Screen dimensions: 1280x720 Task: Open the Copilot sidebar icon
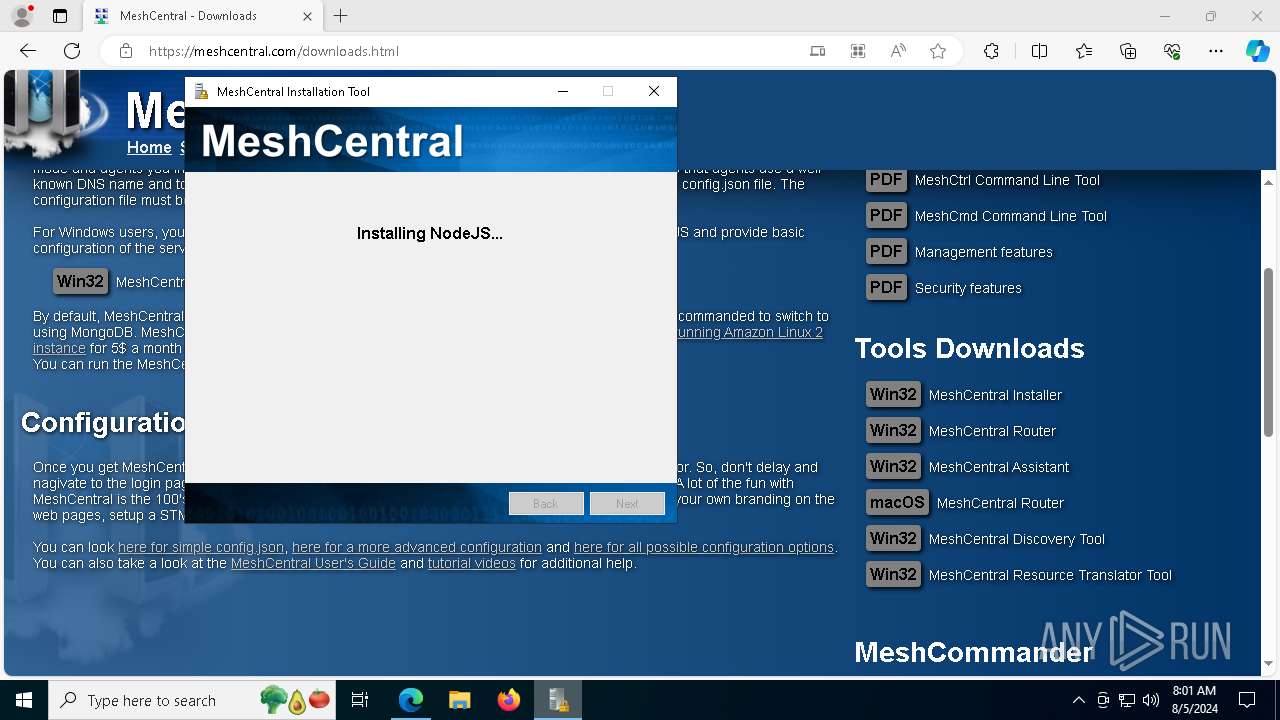(1257, 51)
